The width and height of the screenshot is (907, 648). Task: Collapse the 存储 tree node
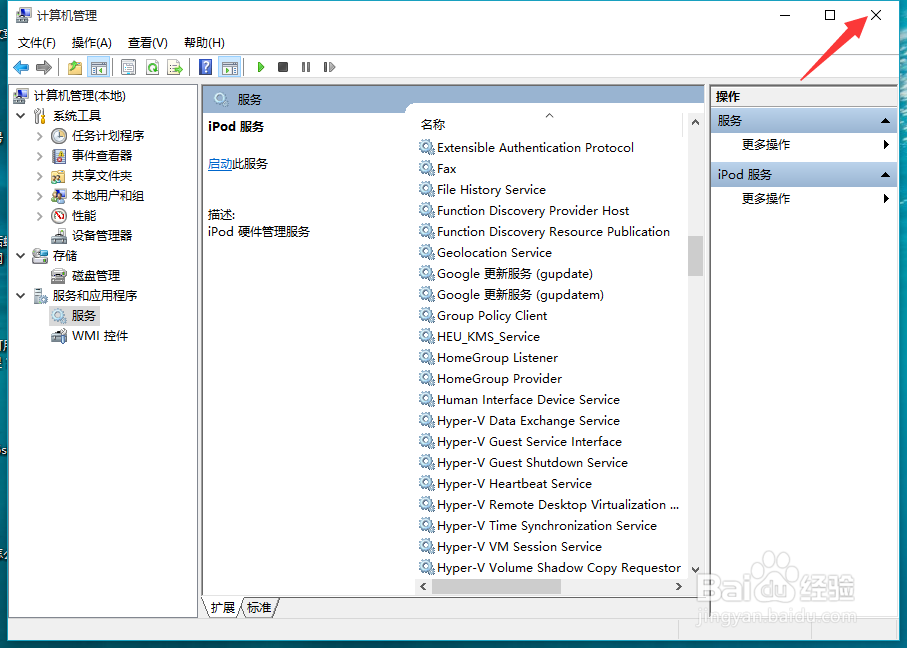(21, 256)
